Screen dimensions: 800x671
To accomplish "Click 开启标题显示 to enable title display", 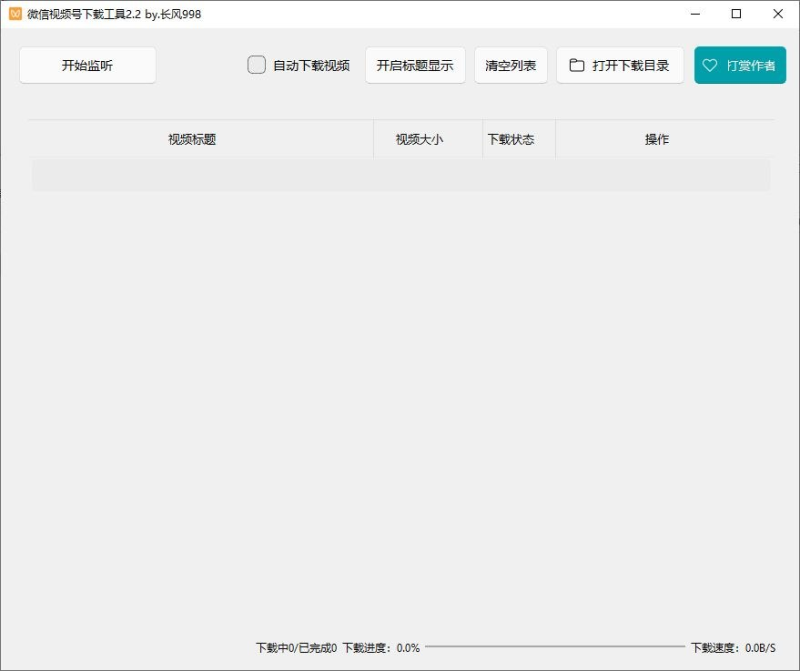I will (415, 65).
